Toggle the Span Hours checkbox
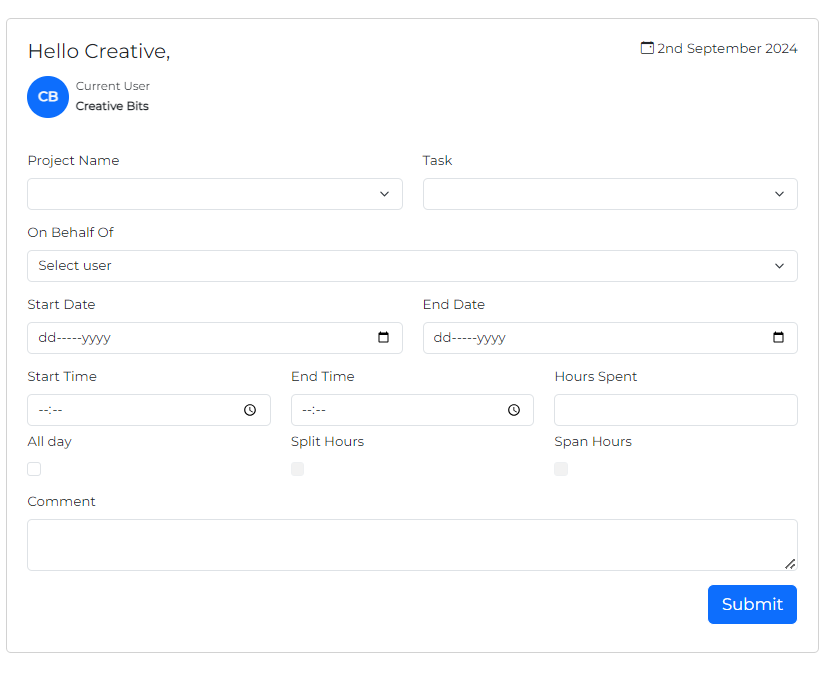The image size is (836, 697). pos(561,469)
